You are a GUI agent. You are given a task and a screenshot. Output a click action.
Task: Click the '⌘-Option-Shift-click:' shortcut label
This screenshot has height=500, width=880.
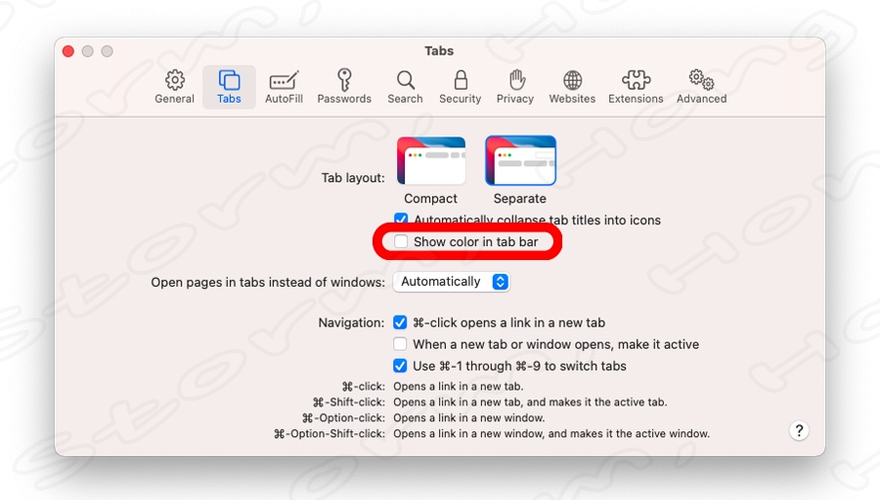tap(329, 434)
